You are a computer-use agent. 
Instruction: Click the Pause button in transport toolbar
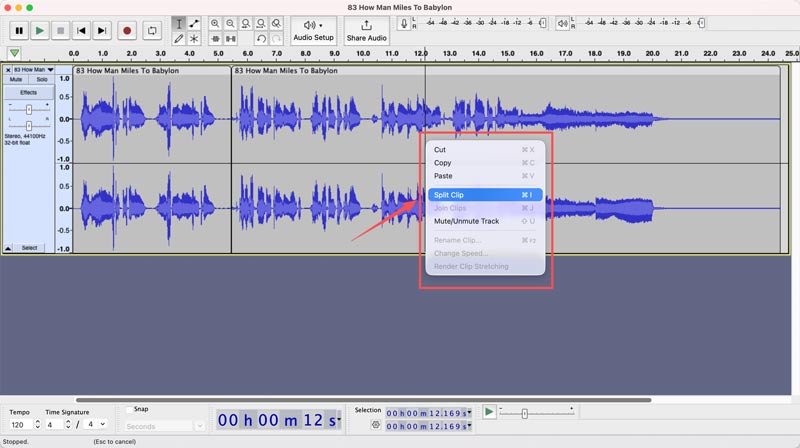tap(19, 31)
